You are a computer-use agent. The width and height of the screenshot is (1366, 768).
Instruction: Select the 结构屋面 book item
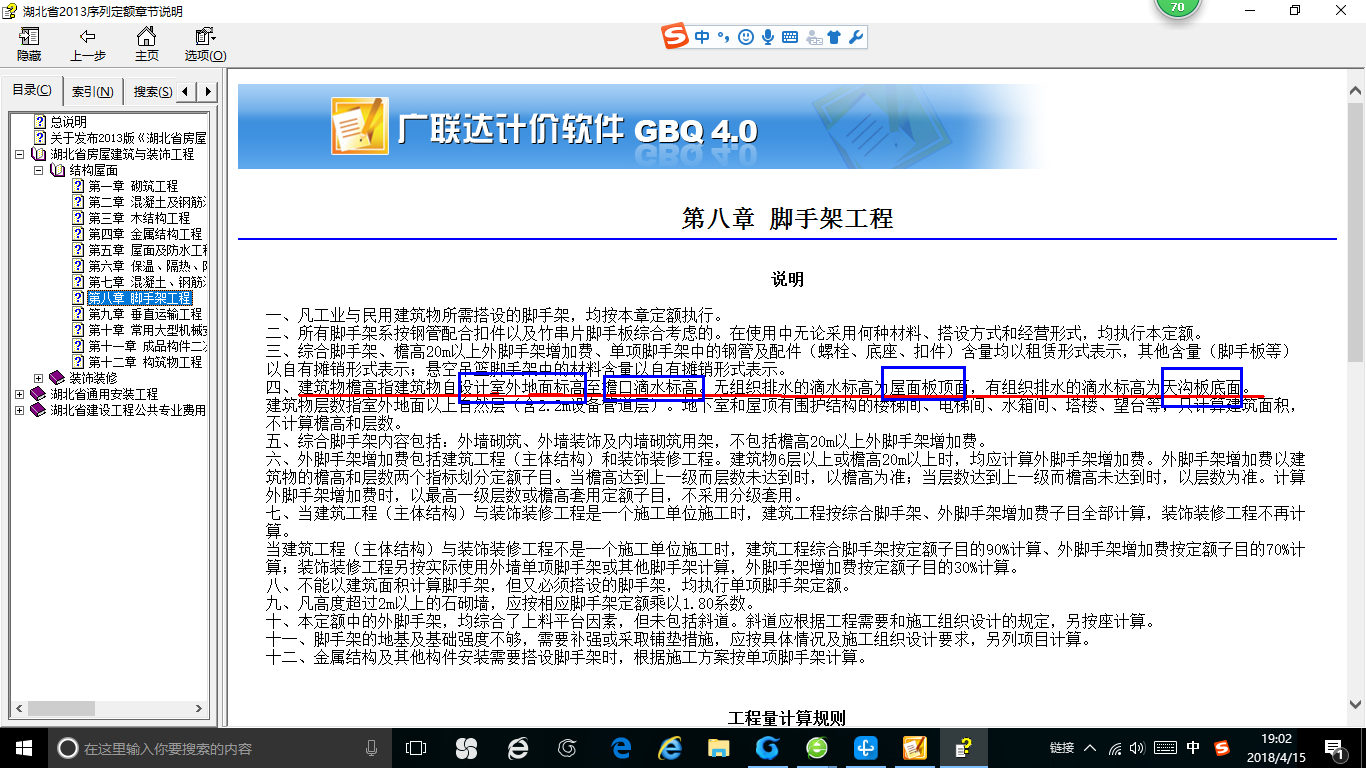coord(93,170)
